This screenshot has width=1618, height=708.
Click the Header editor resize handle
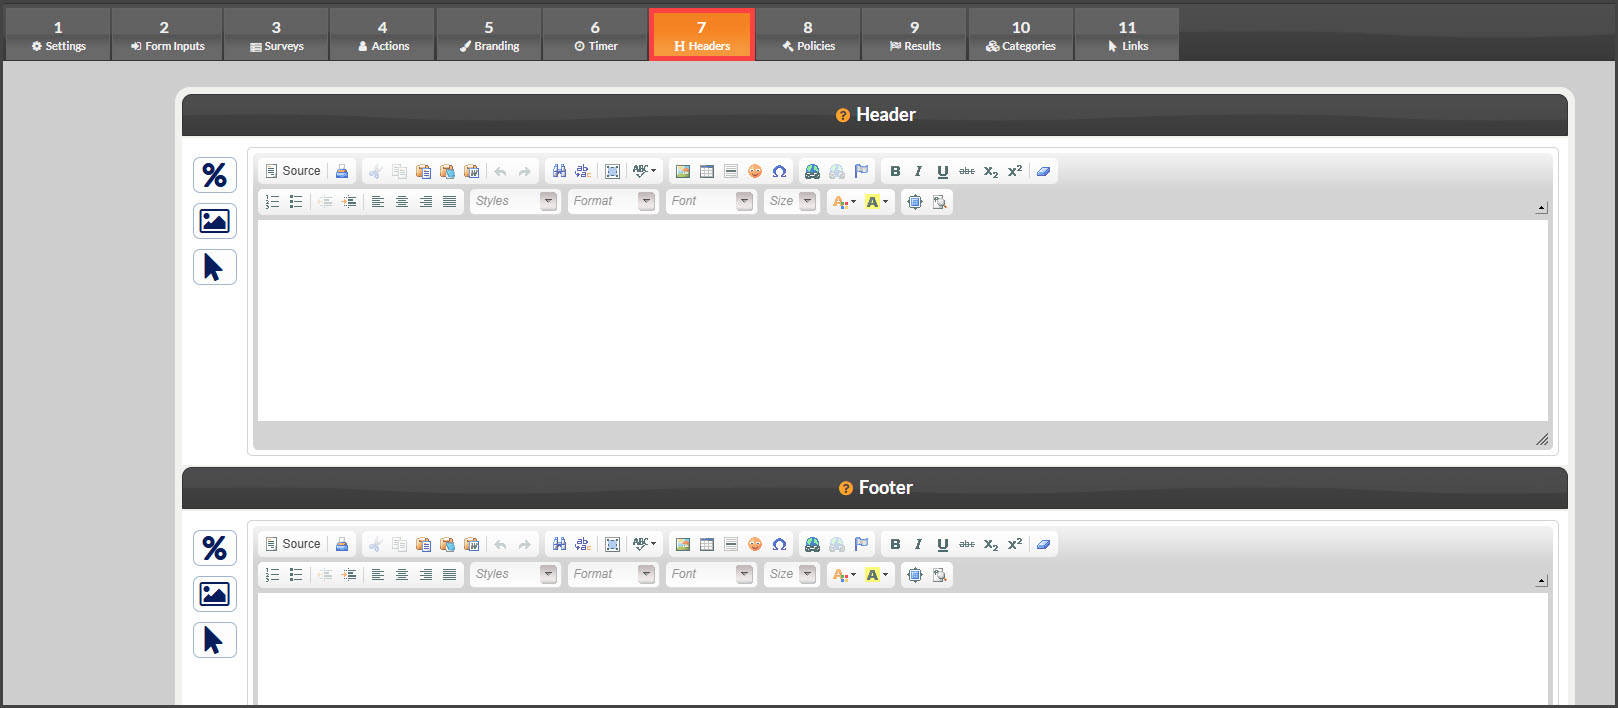click(x=1542, y=439)
